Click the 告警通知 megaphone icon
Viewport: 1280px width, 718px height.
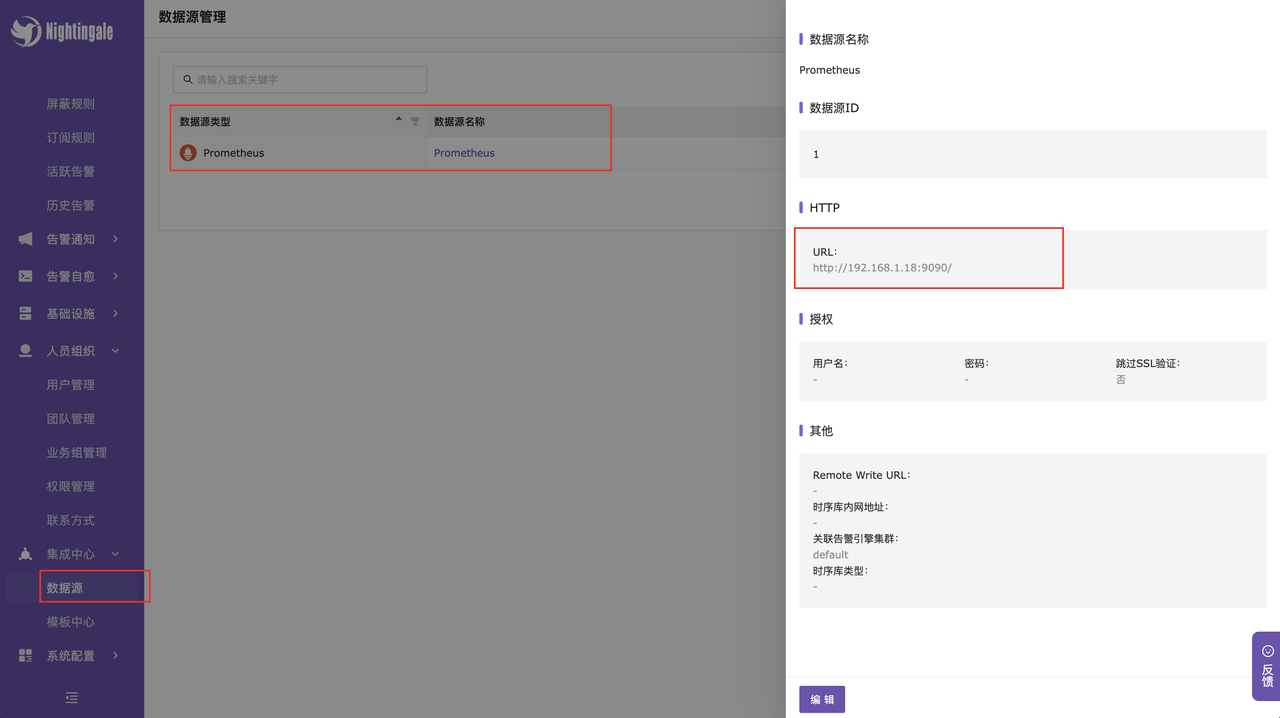point(26,239)
